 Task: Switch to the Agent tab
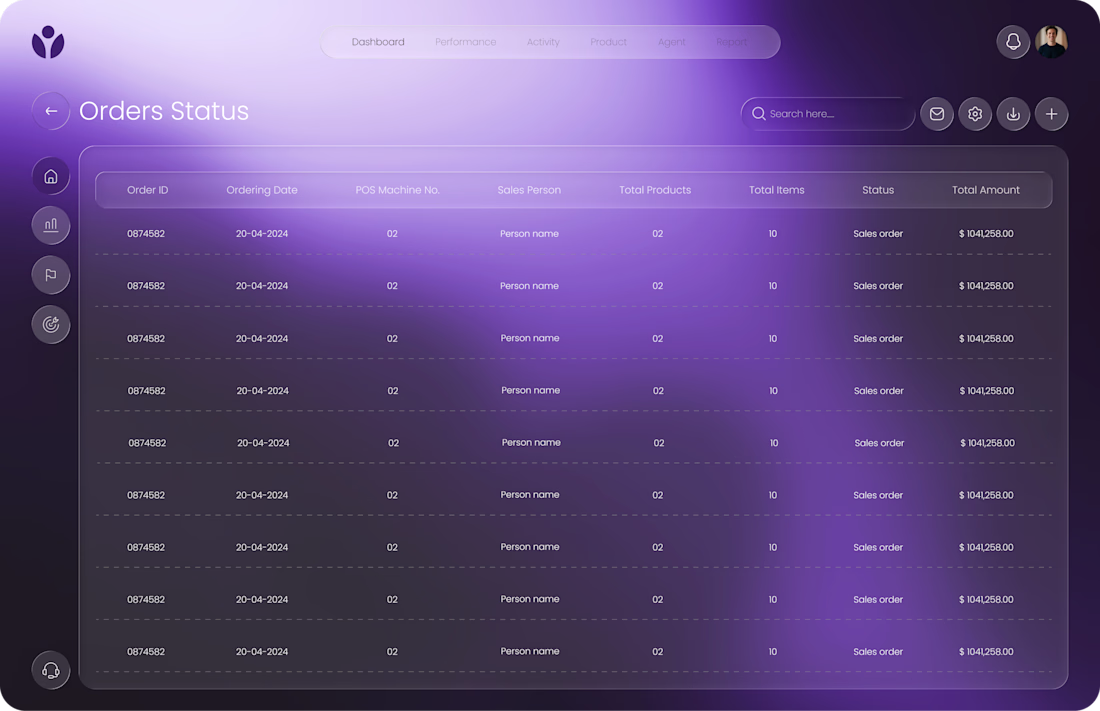coord(671,42)
